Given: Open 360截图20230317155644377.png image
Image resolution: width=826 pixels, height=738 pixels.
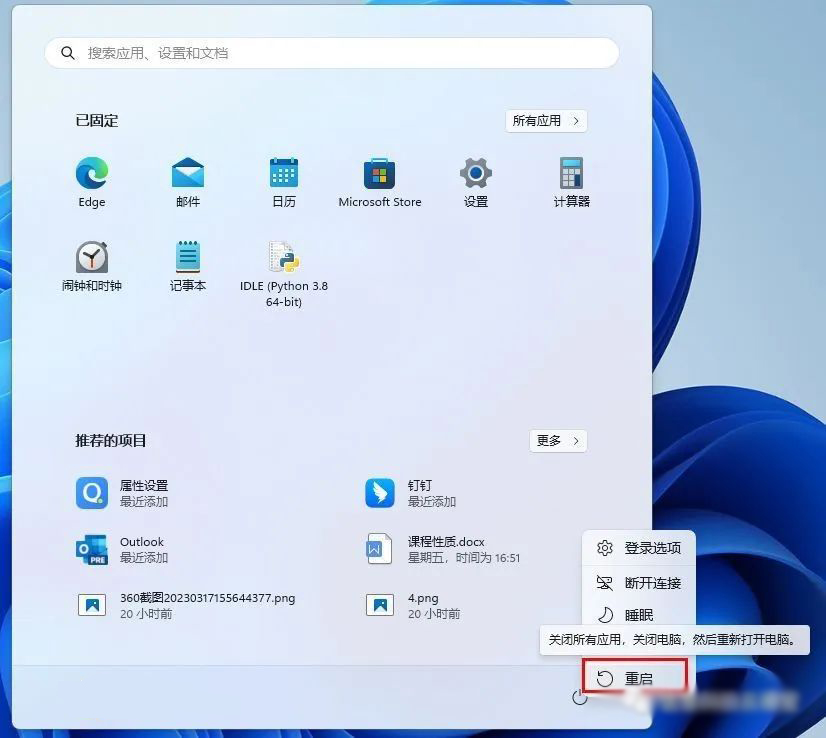Looking at the screenshot, I should coord(185,605).
